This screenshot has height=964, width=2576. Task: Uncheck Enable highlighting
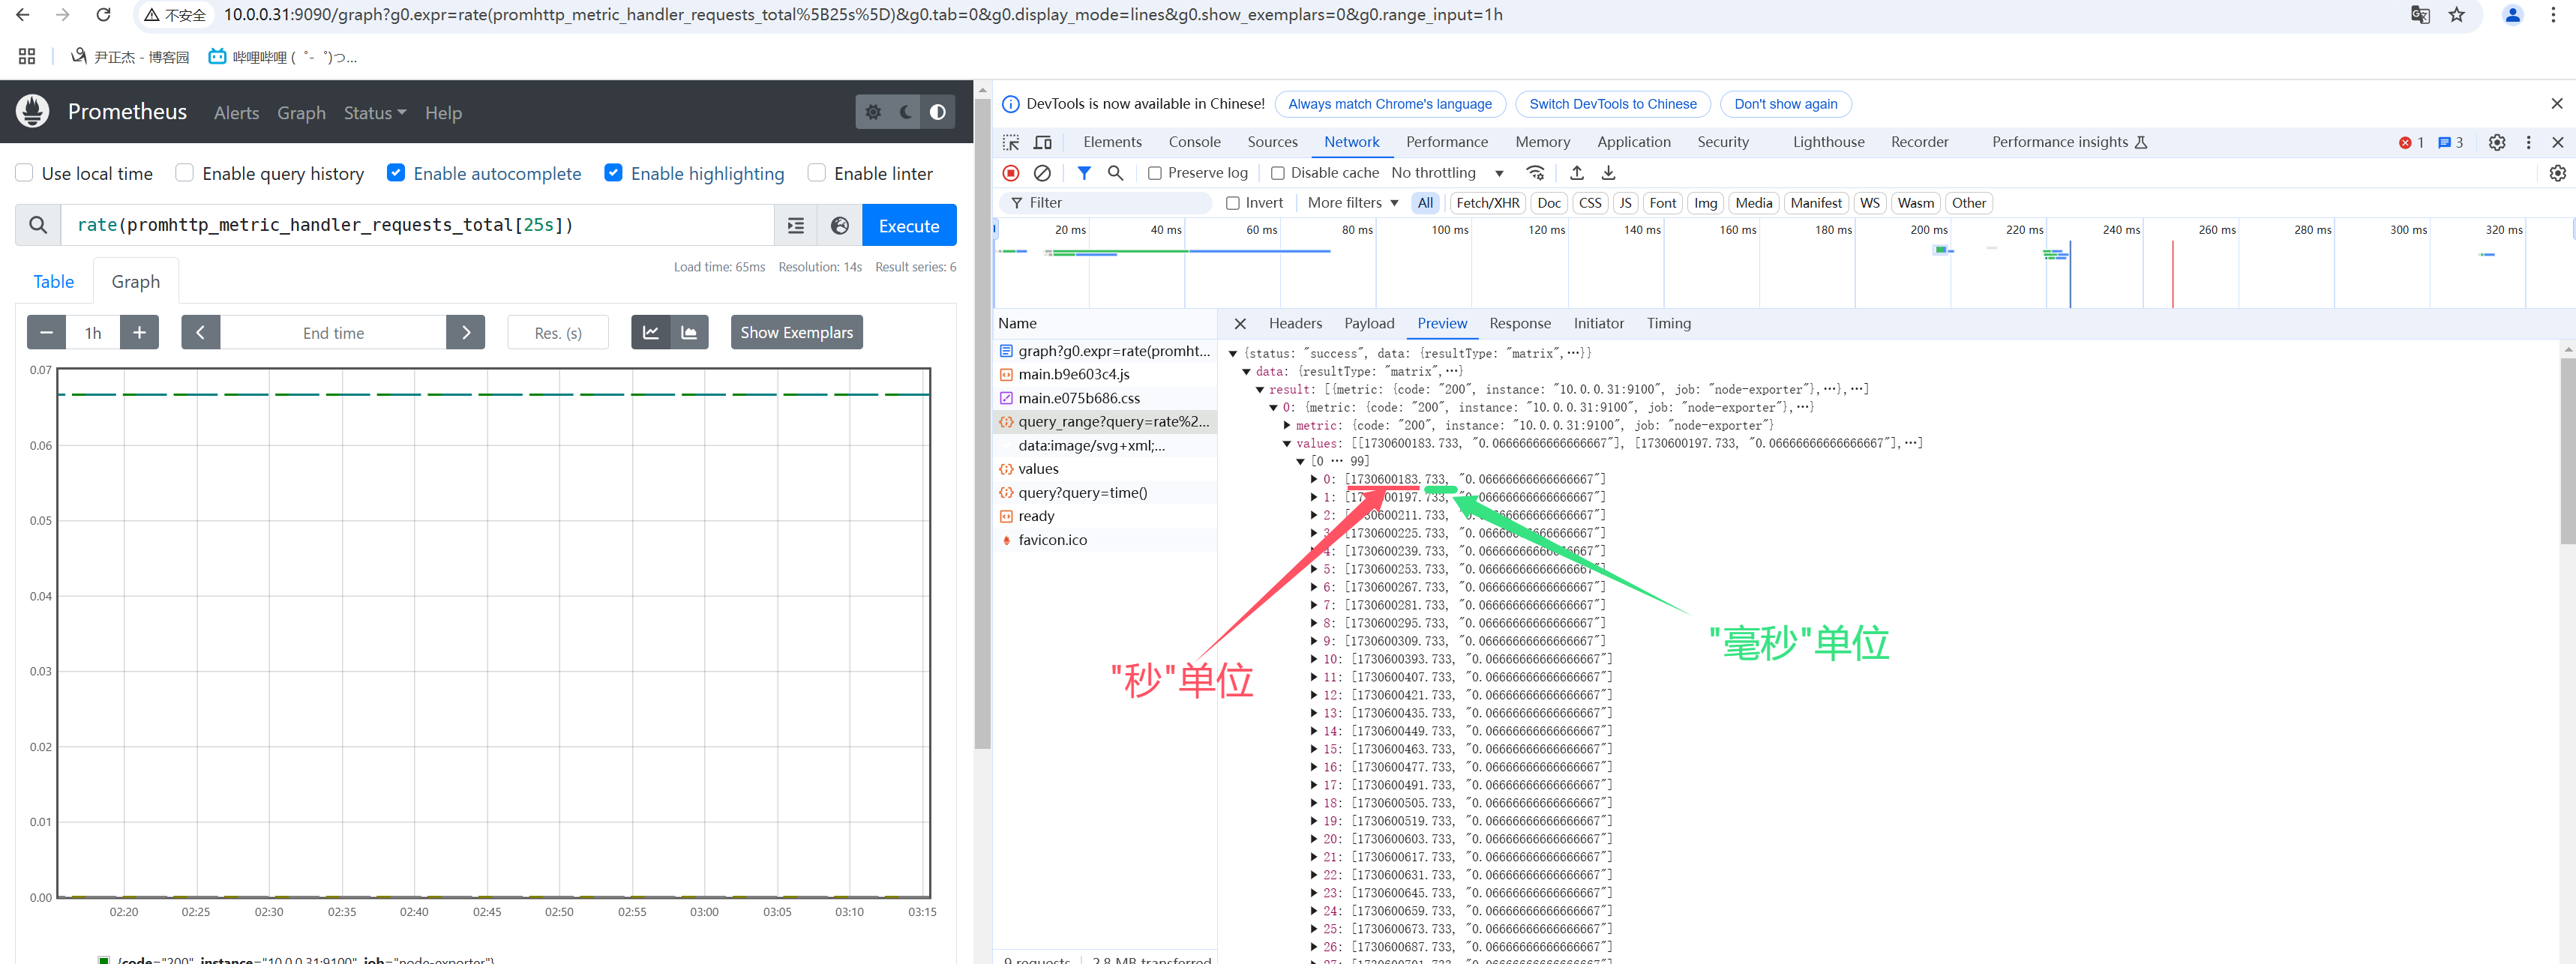[614, 173]
